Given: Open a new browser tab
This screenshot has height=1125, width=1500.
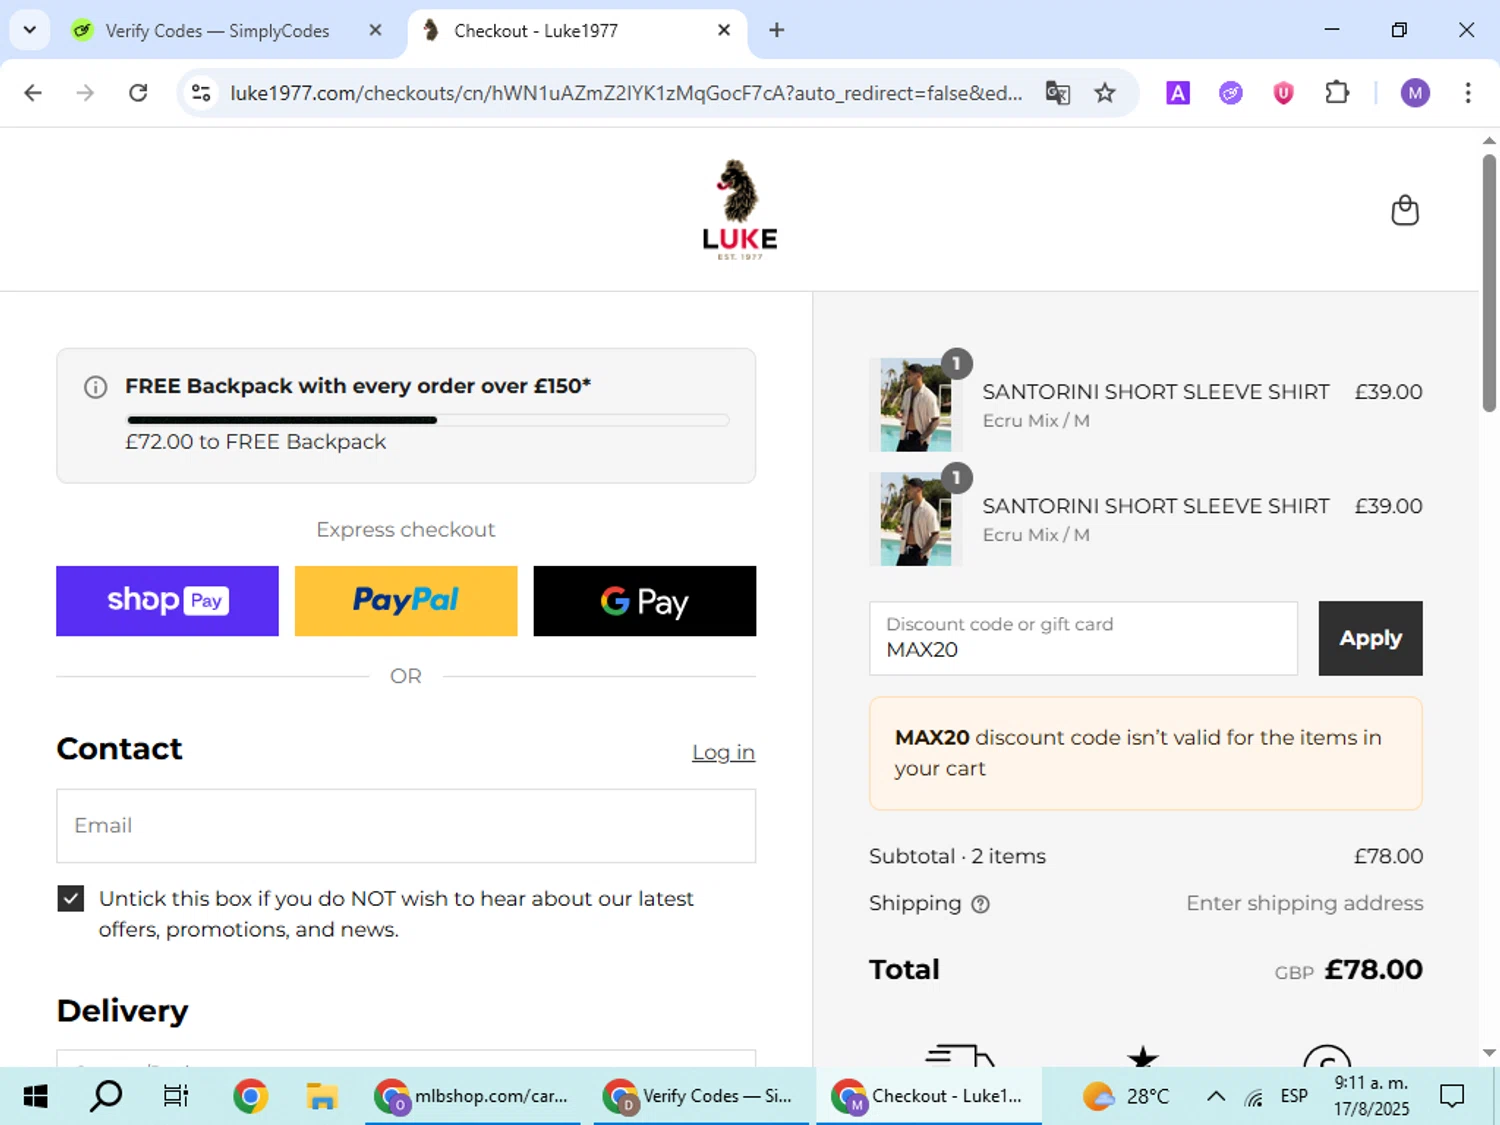Looking at the screenshot, I should (x=777, y=30).
